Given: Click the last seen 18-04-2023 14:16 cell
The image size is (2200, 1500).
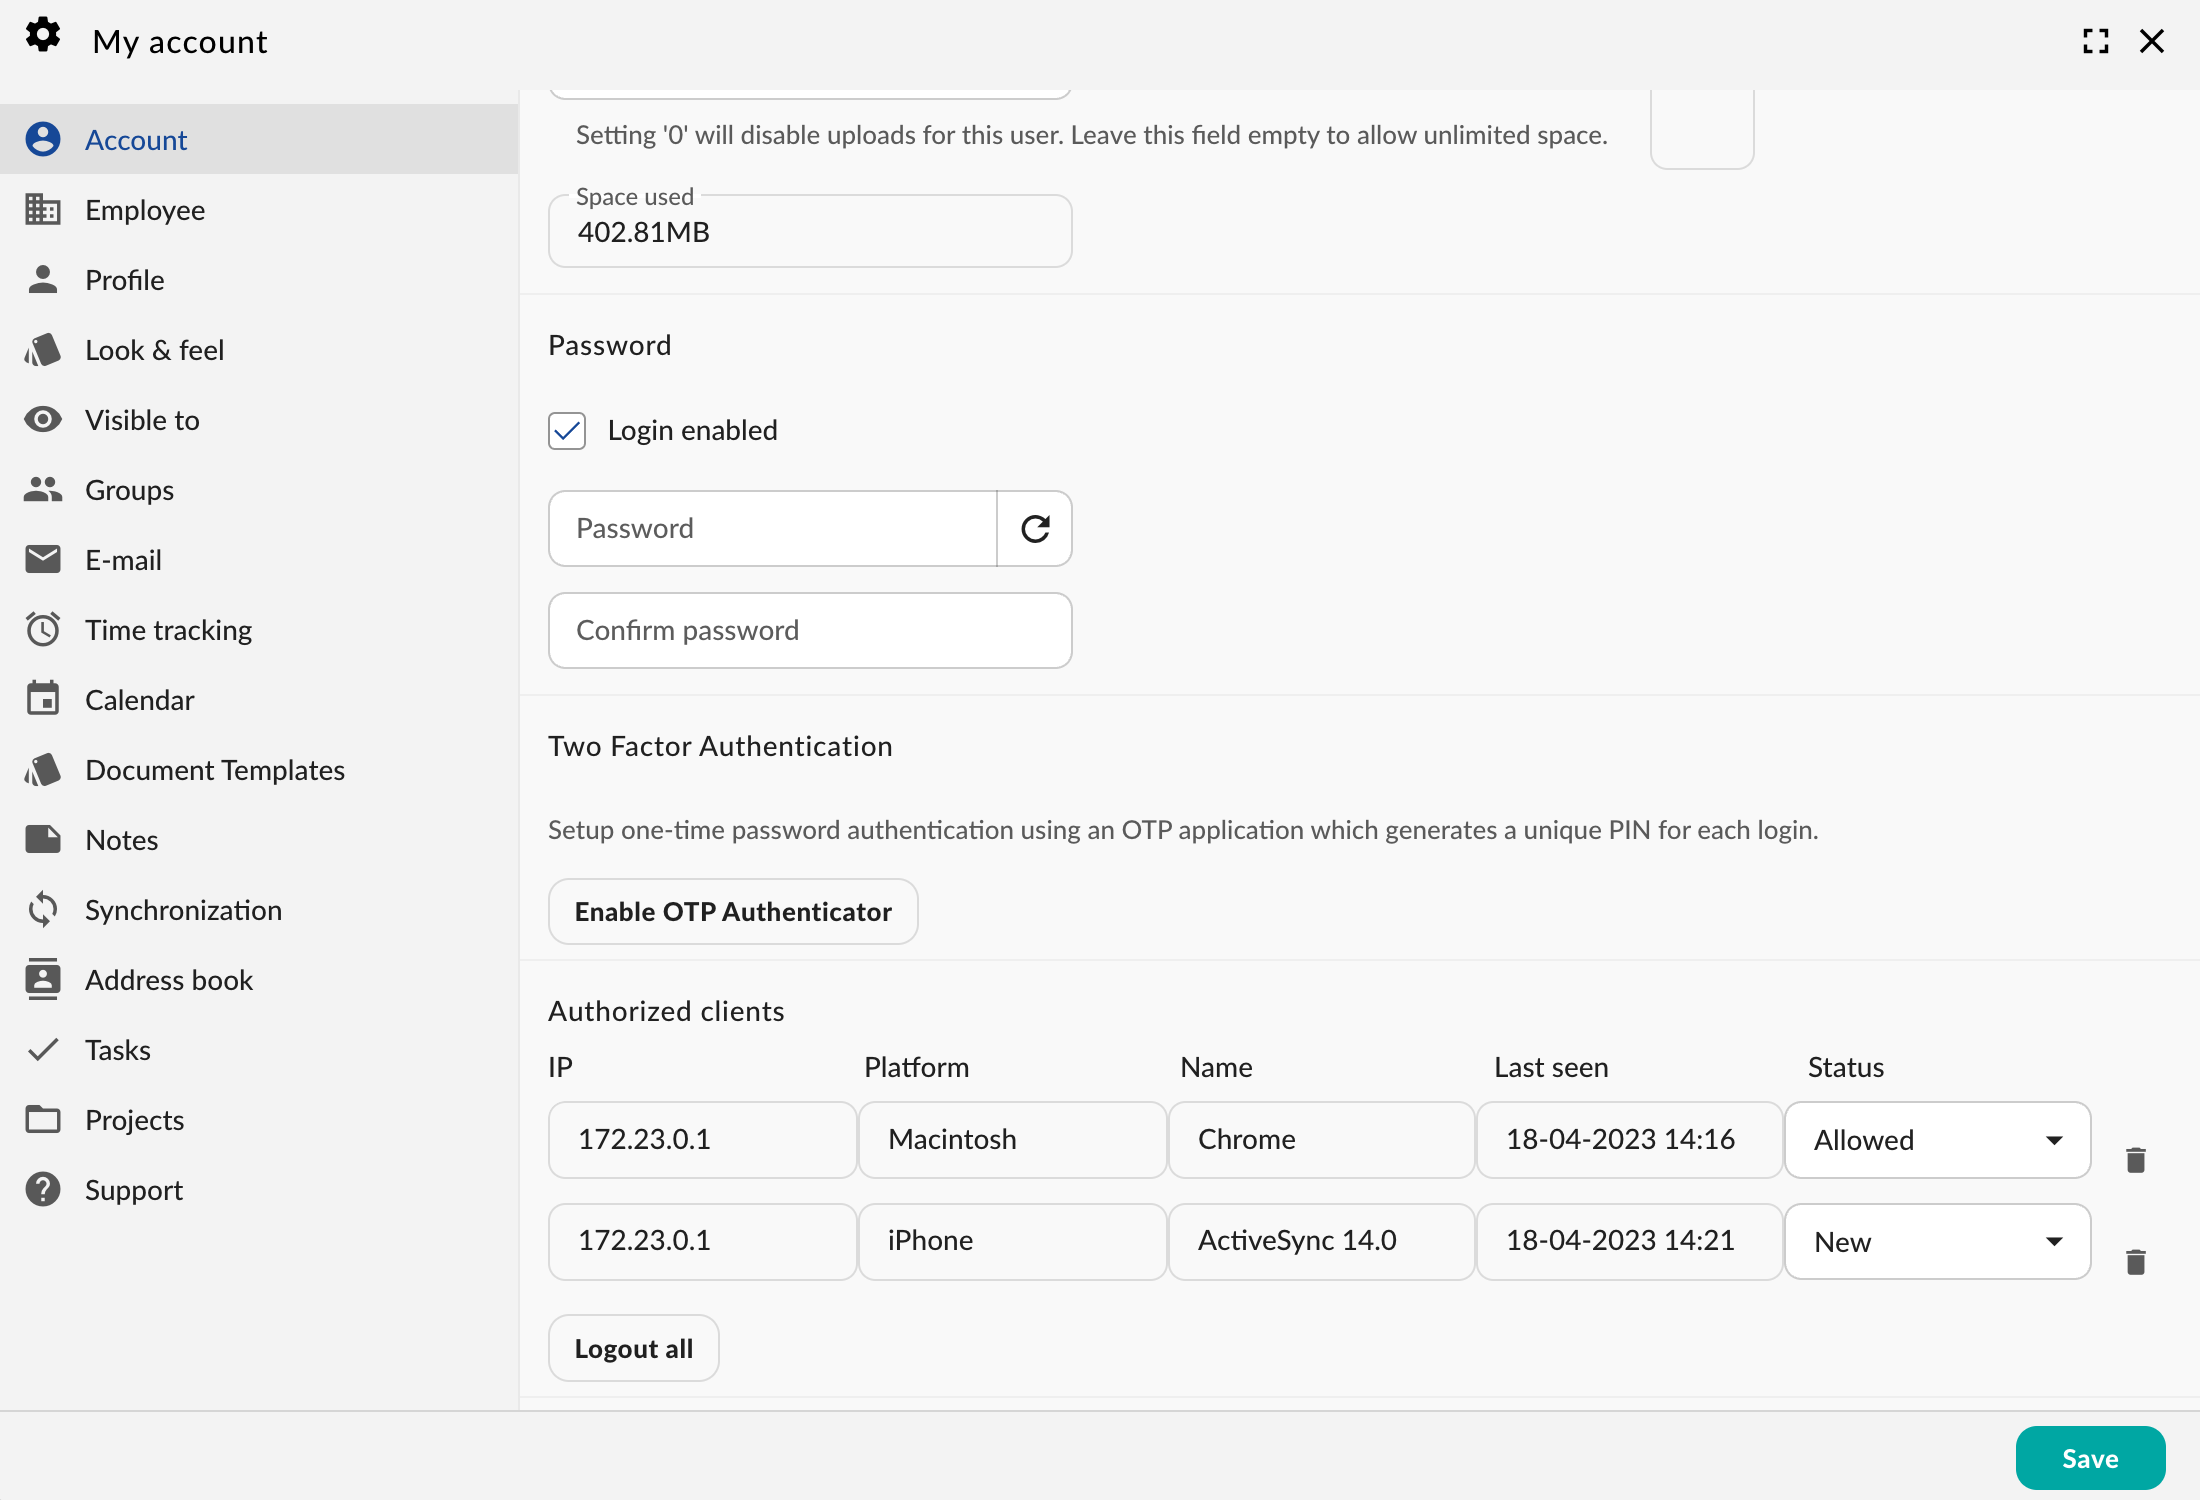Looking at the screenshot, I should 1629,1140.
